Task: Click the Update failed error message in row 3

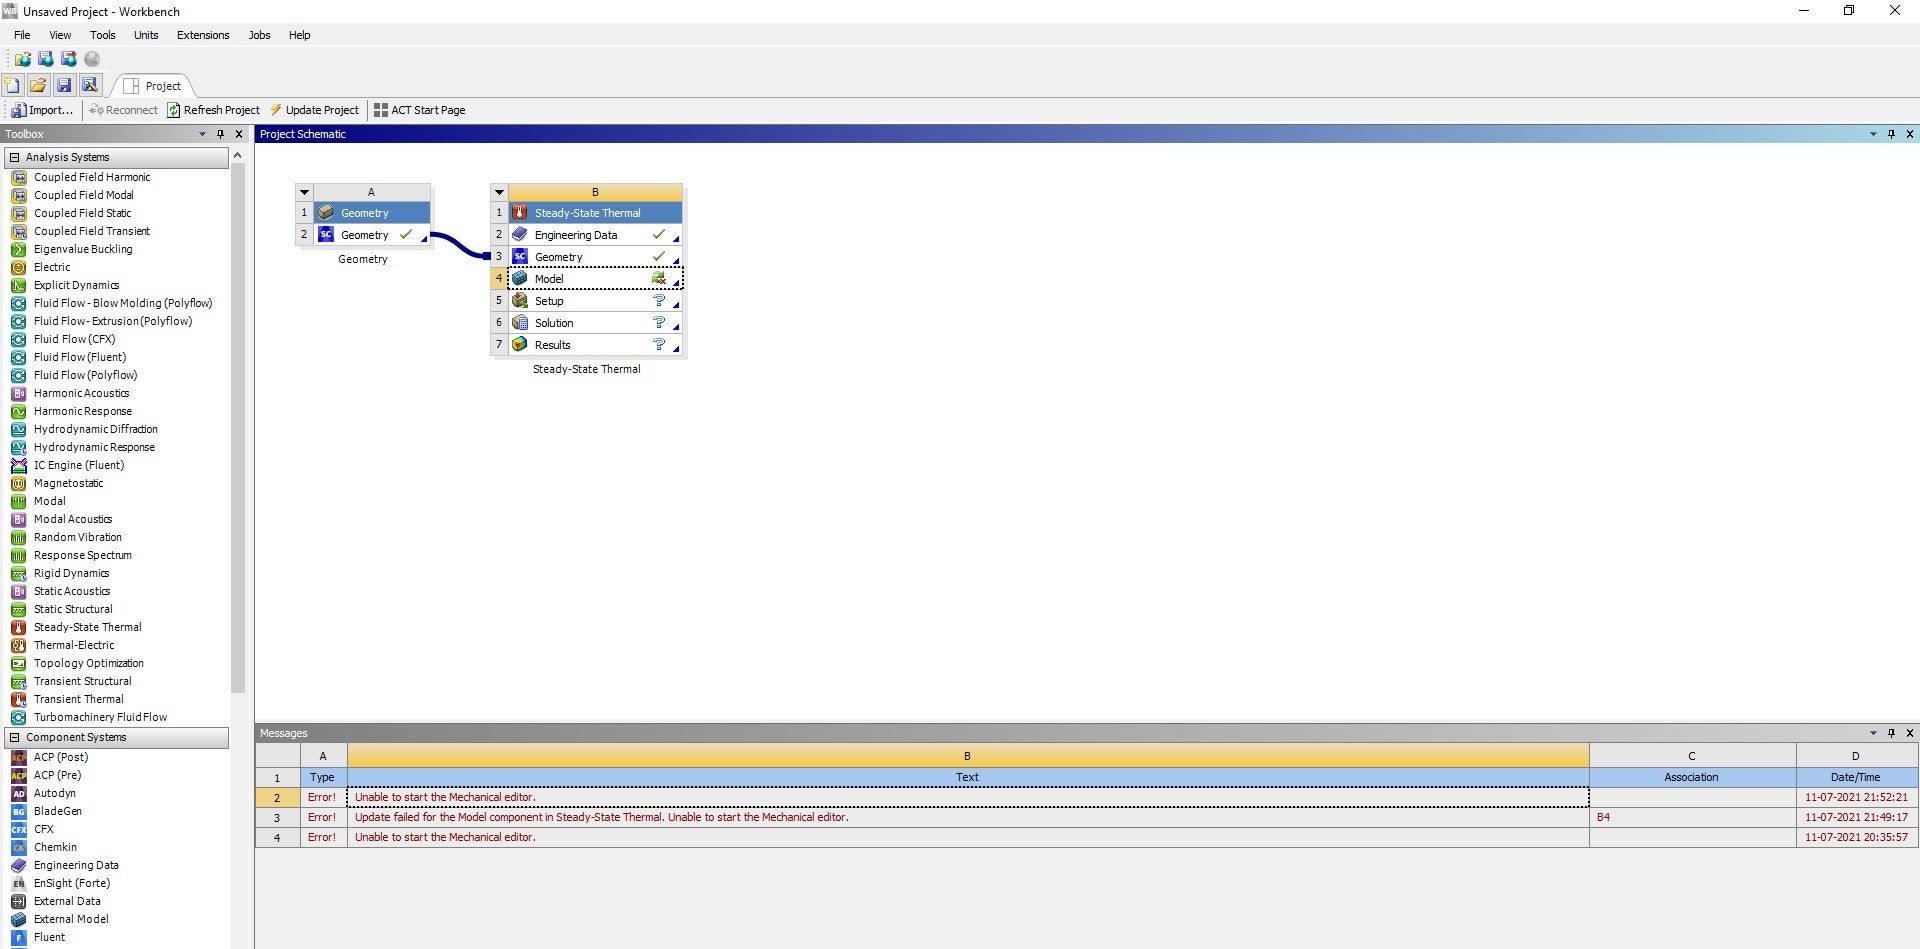Action: click(968, 817)
